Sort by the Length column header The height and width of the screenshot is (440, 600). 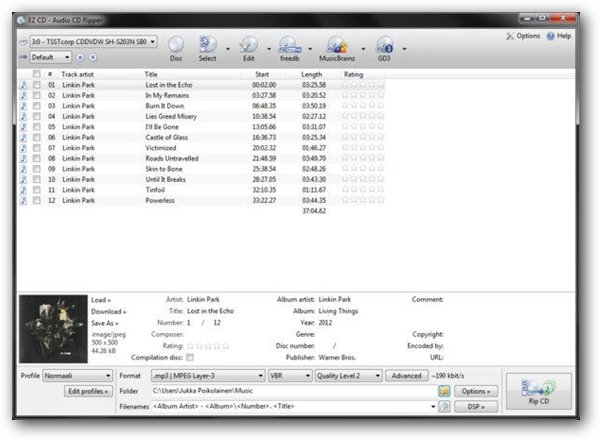point(311,74)
